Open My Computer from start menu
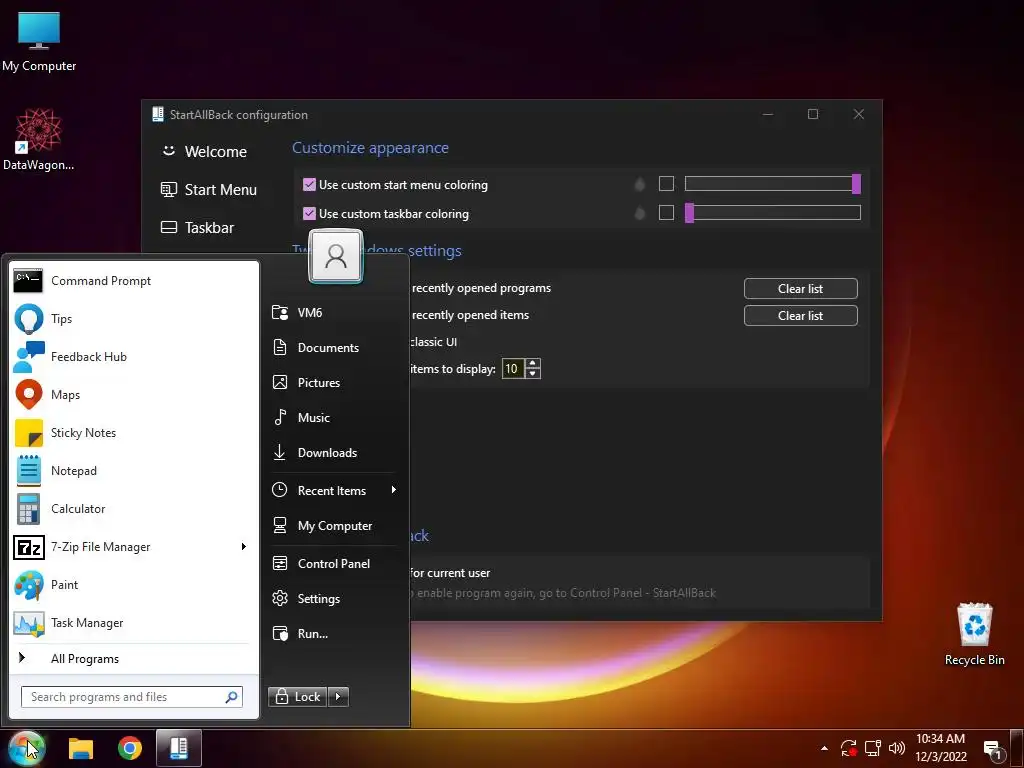The width and height of the screenshot is (1024, 768). coord(333,526)
